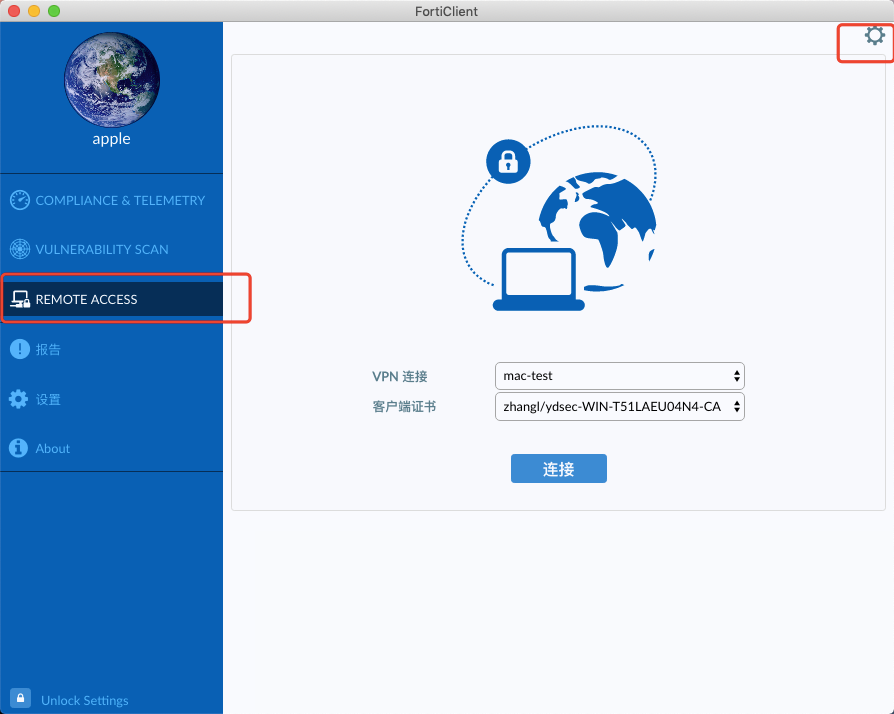Open the 设置 section

click(x=112, y=399)
